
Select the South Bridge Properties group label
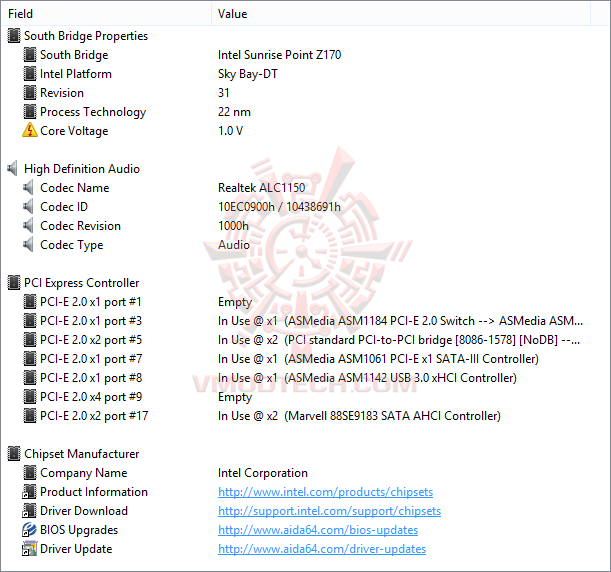point(86,36)
